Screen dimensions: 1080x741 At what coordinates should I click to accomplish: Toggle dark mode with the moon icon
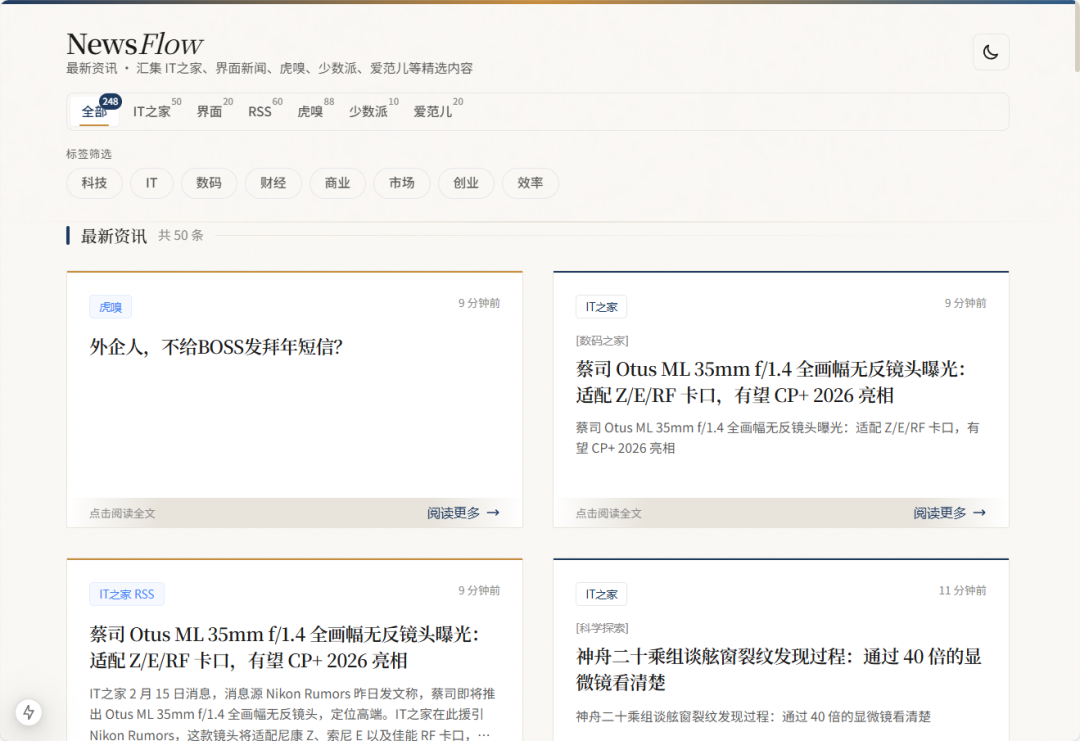pyautogui.click(x=991, y=52)
